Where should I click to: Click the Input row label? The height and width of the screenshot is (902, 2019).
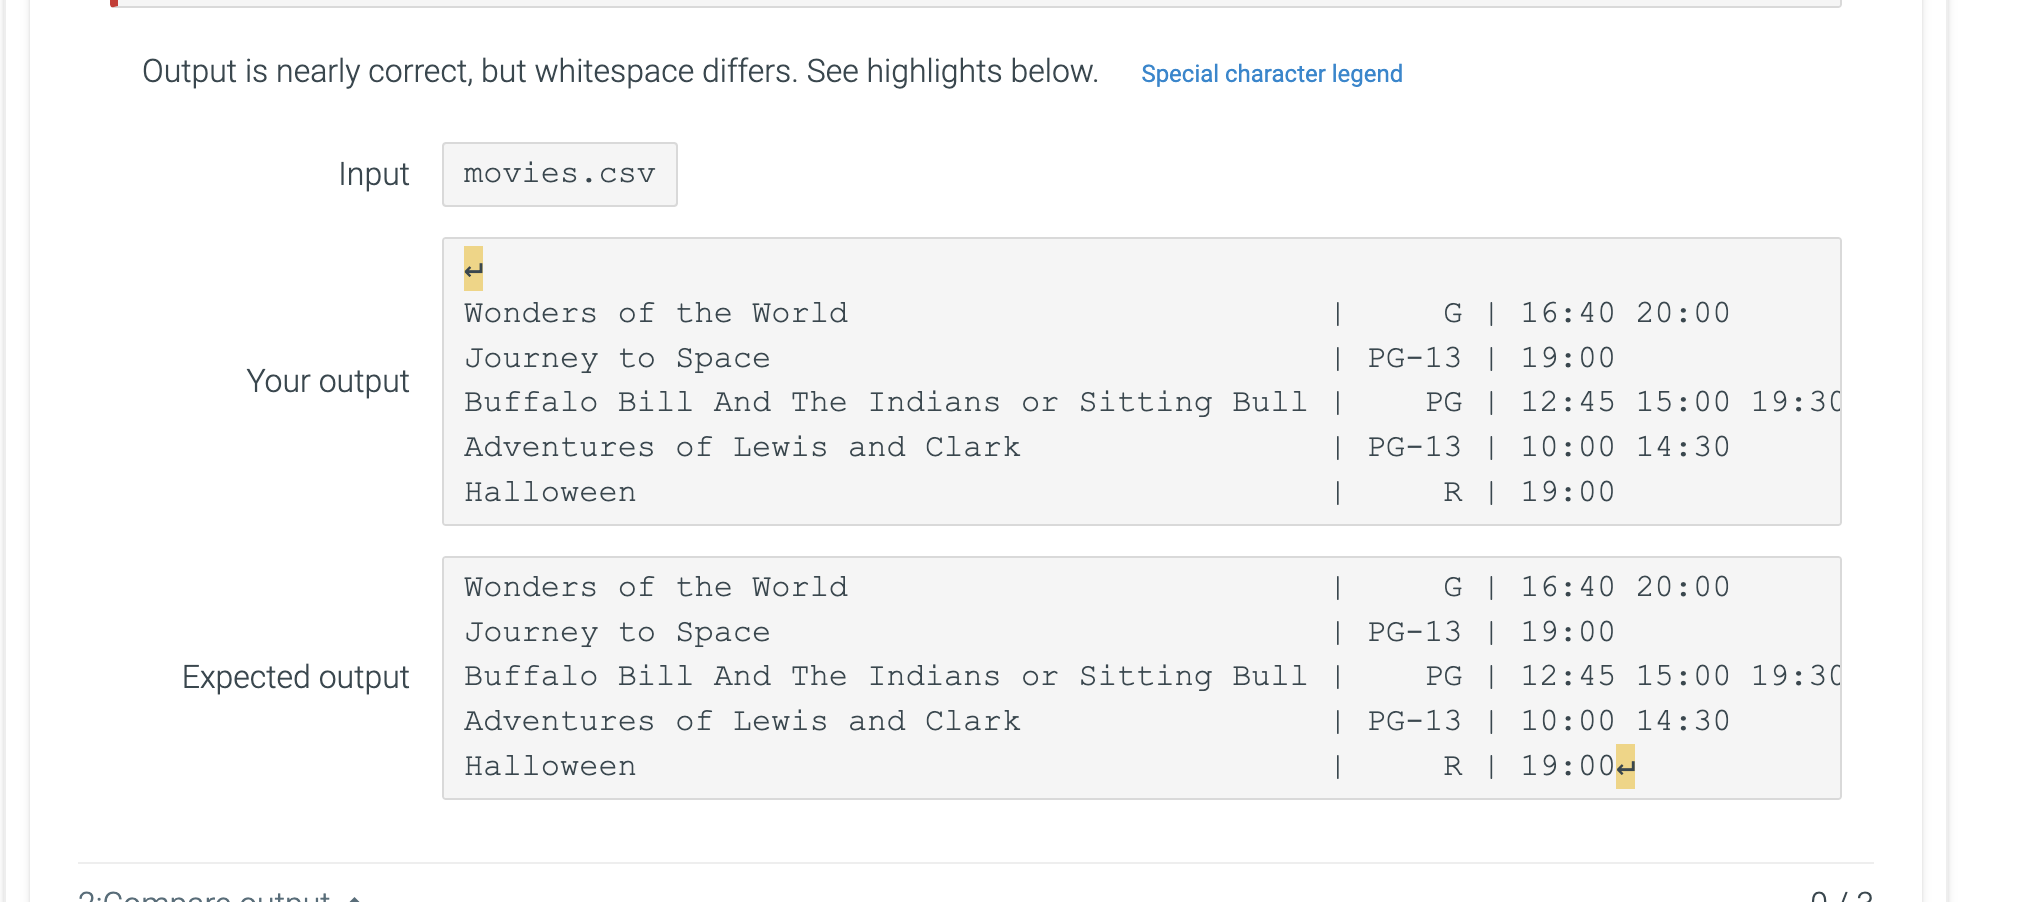tap(373, 174)
